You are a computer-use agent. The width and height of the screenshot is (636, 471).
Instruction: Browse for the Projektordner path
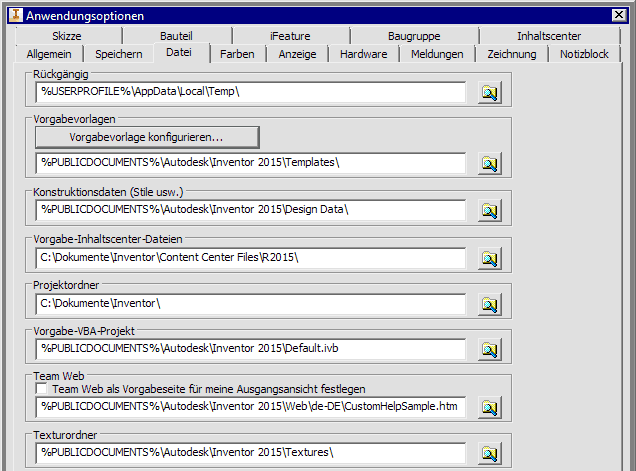click(x=488, y=304)
